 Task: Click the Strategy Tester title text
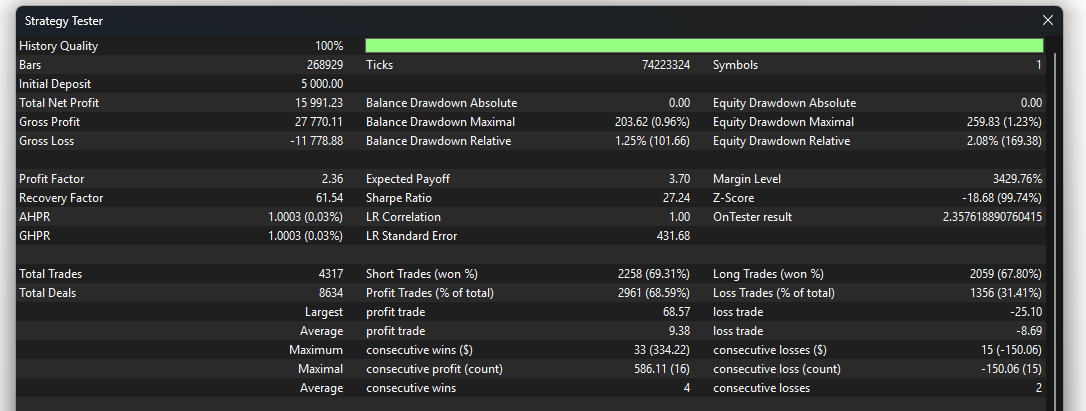click(x=64, y=21)
